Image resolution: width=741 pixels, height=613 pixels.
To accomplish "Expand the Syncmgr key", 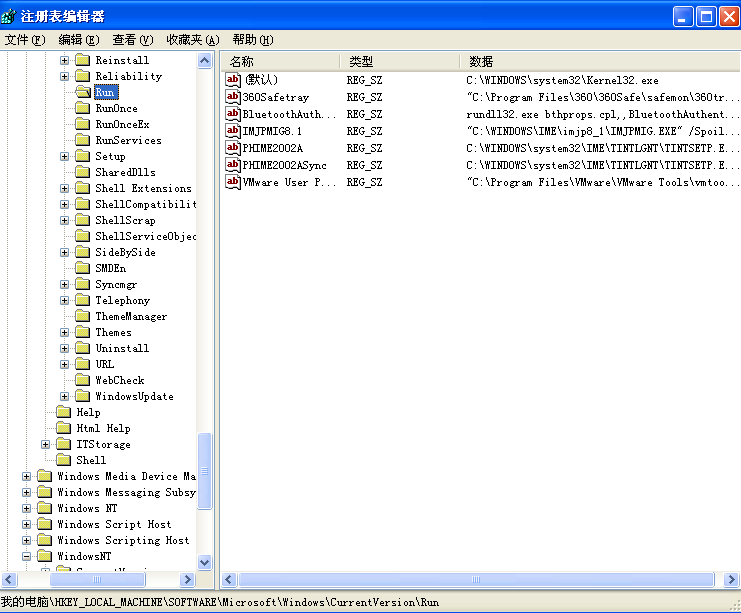I will pyautogui.click(x=65, y=285).
